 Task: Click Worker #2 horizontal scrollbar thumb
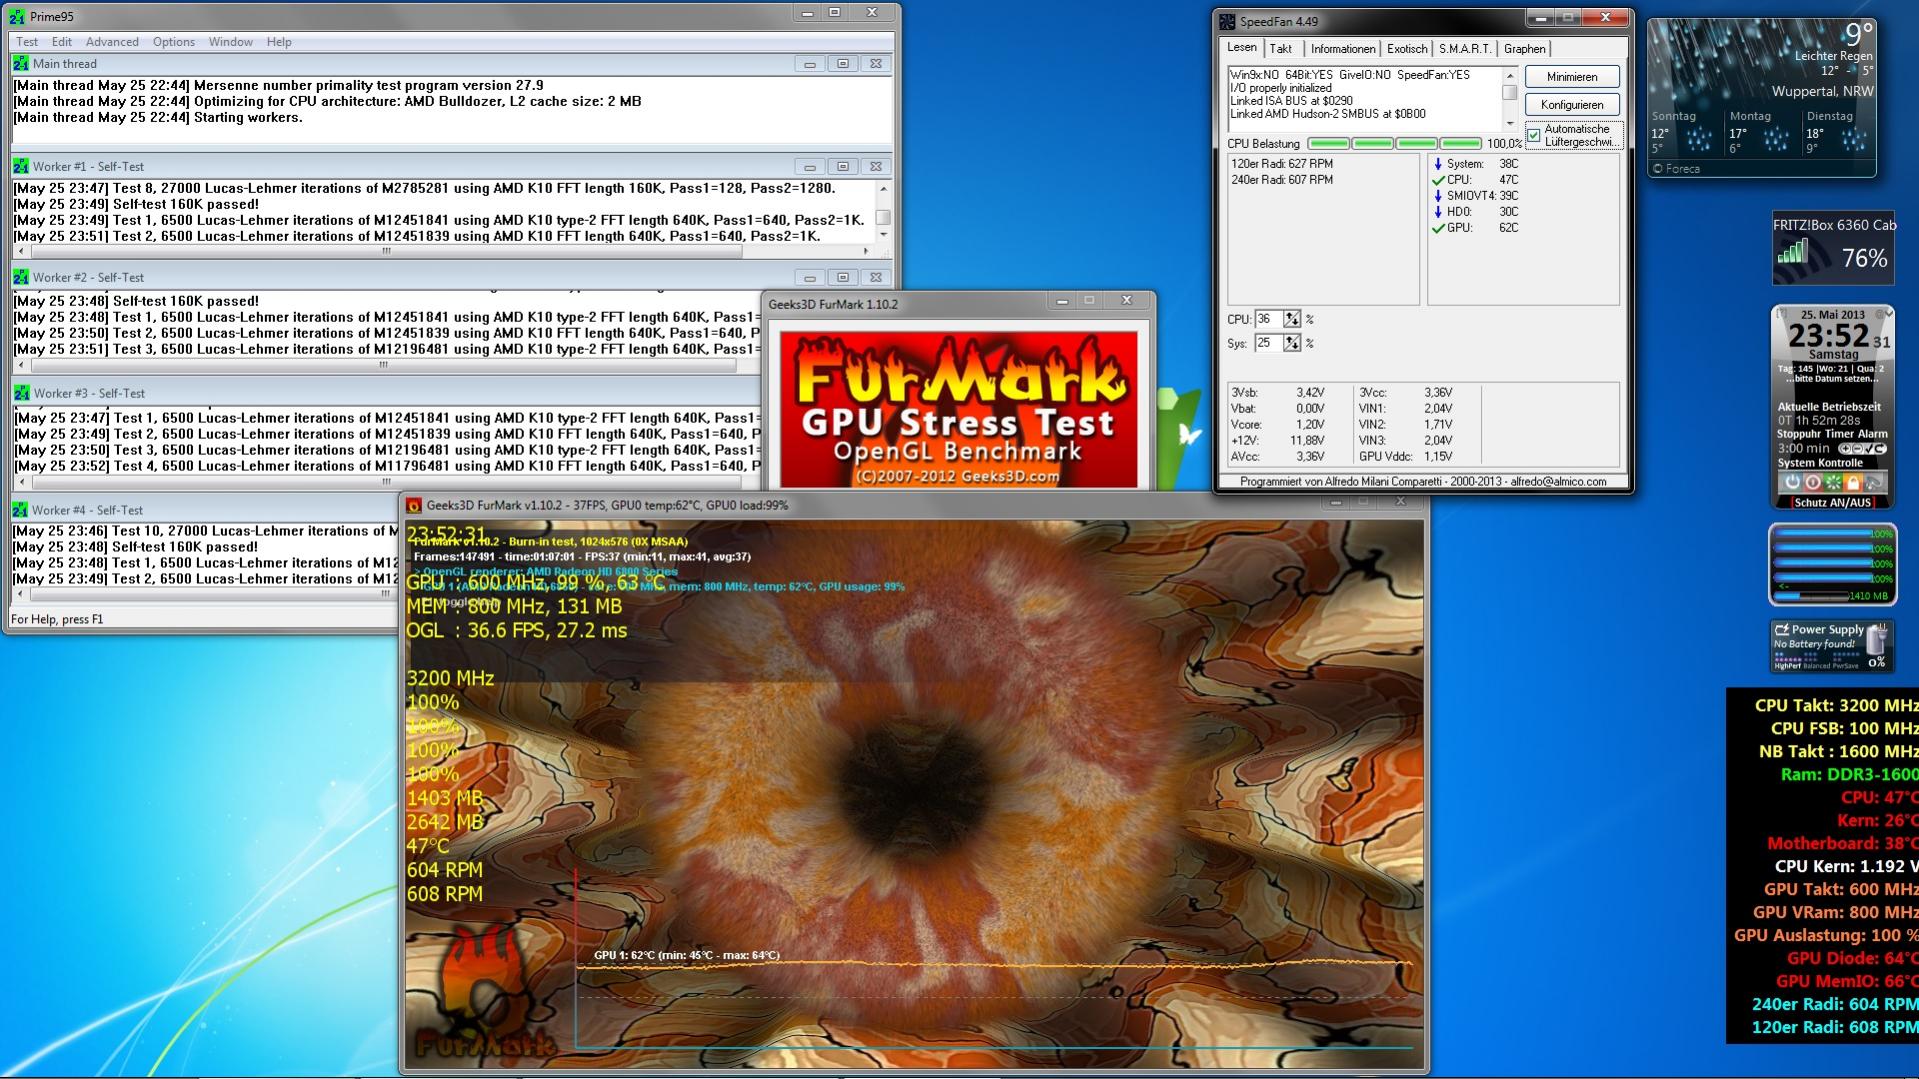[x=383, y=365]
